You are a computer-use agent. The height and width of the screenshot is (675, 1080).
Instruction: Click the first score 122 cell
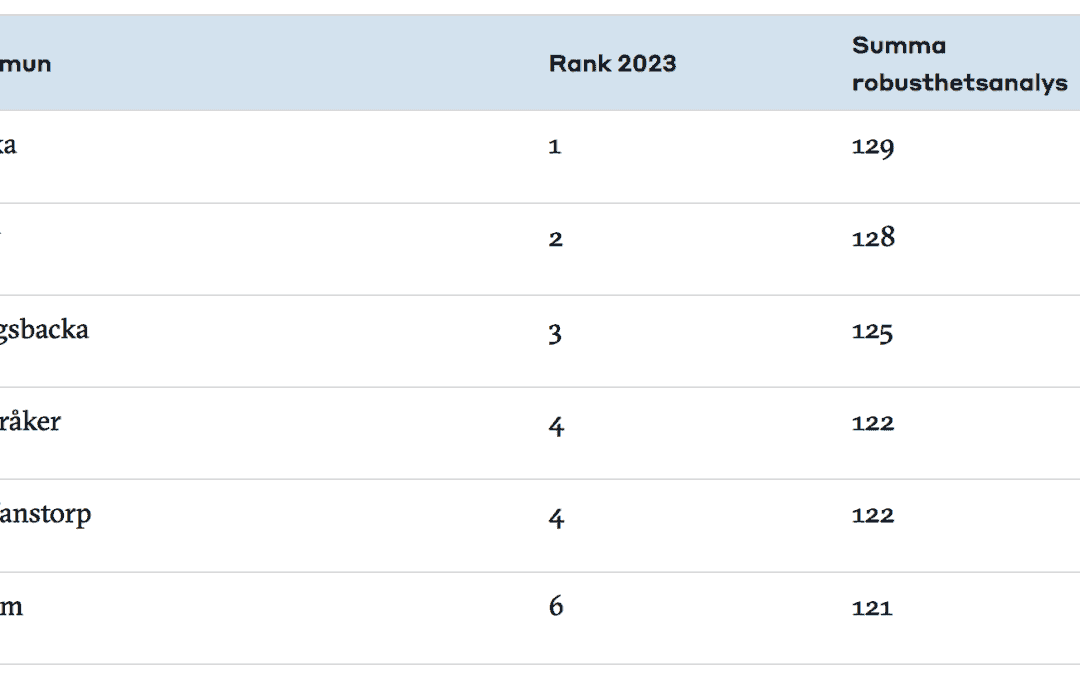click(x=873, y=422)
